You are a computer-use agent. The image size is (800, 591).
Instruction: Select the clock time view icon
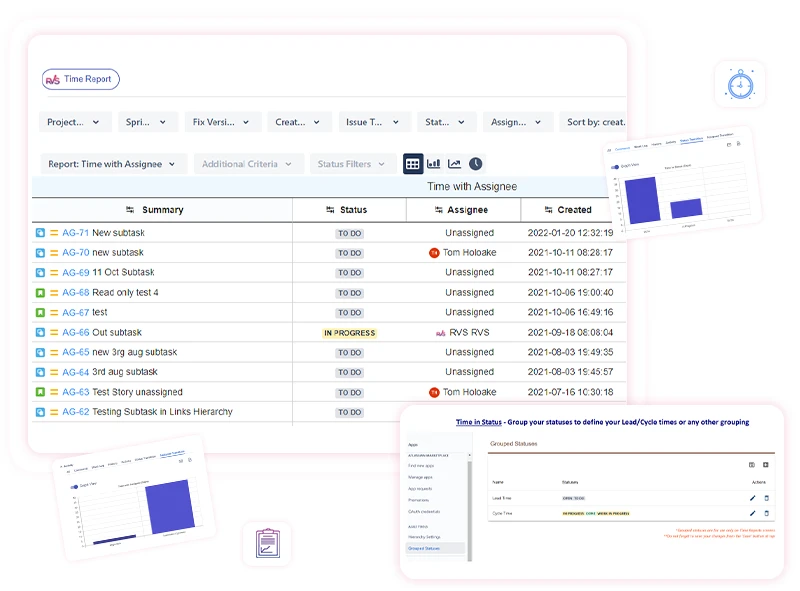point(474,164)
